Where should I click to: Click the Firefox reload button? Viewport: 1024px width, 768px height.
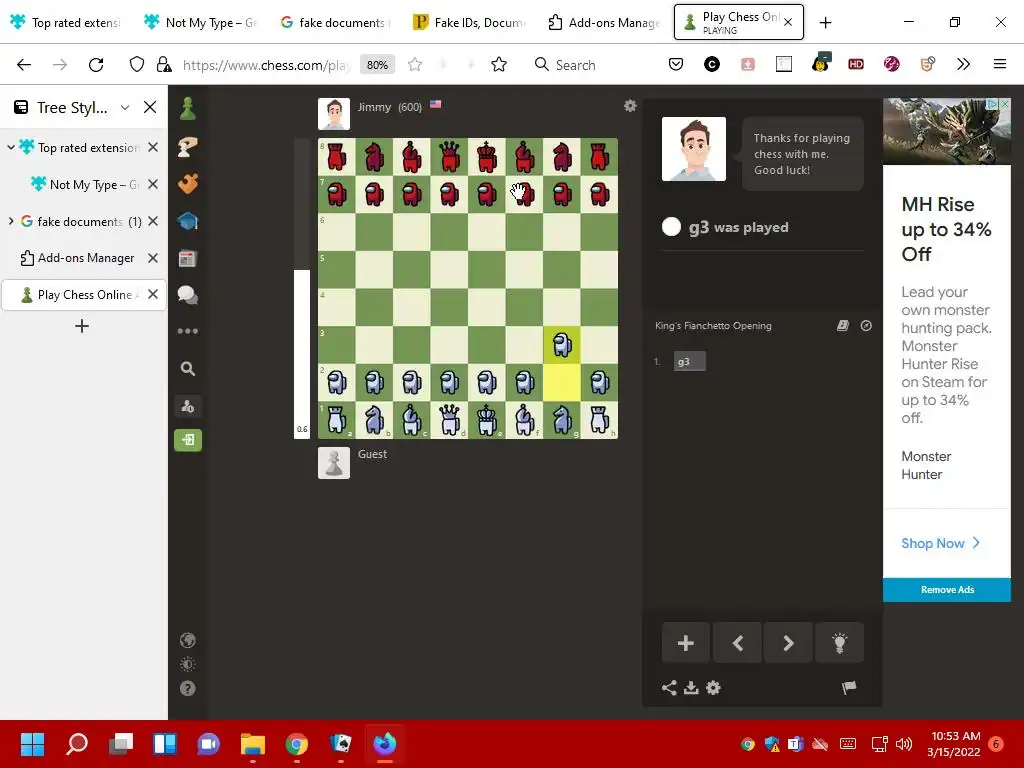coord(96,65)
